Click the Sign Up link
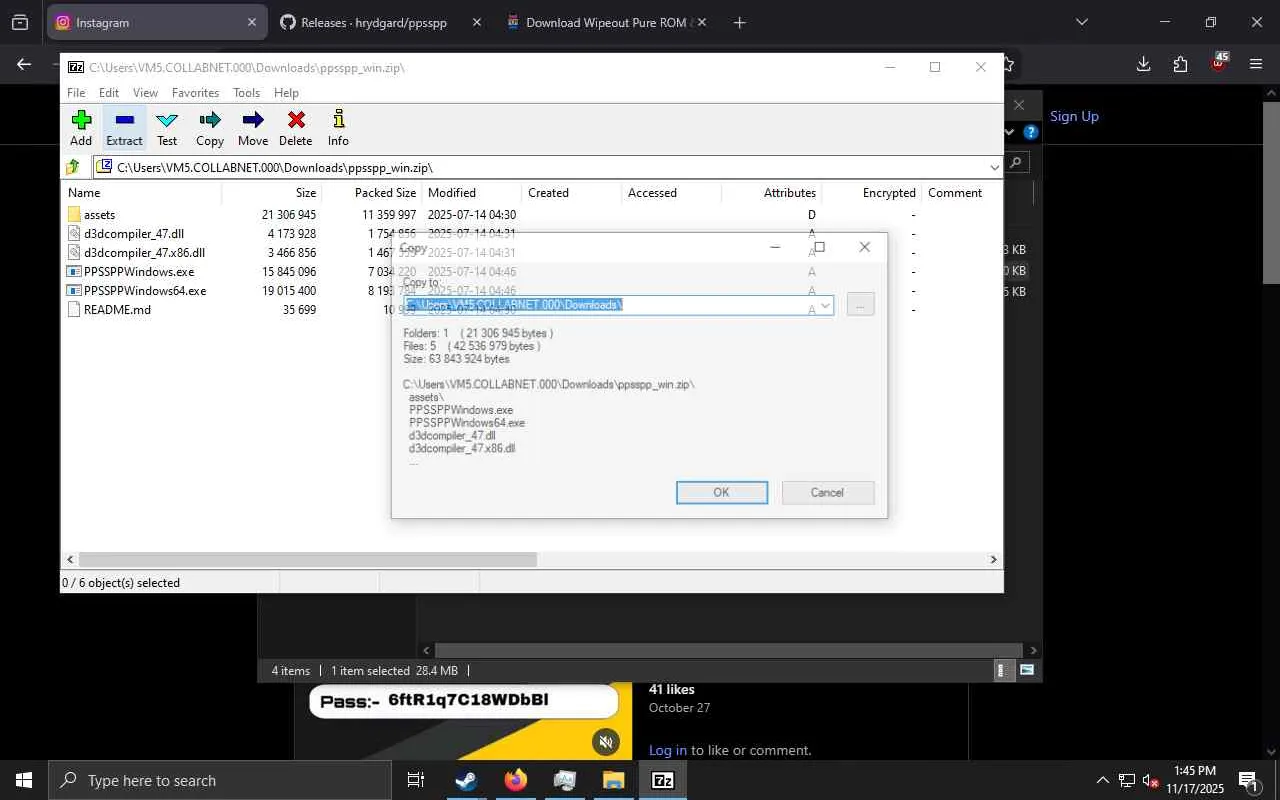Screen dimensions: 1280x800 (1074, 116)
